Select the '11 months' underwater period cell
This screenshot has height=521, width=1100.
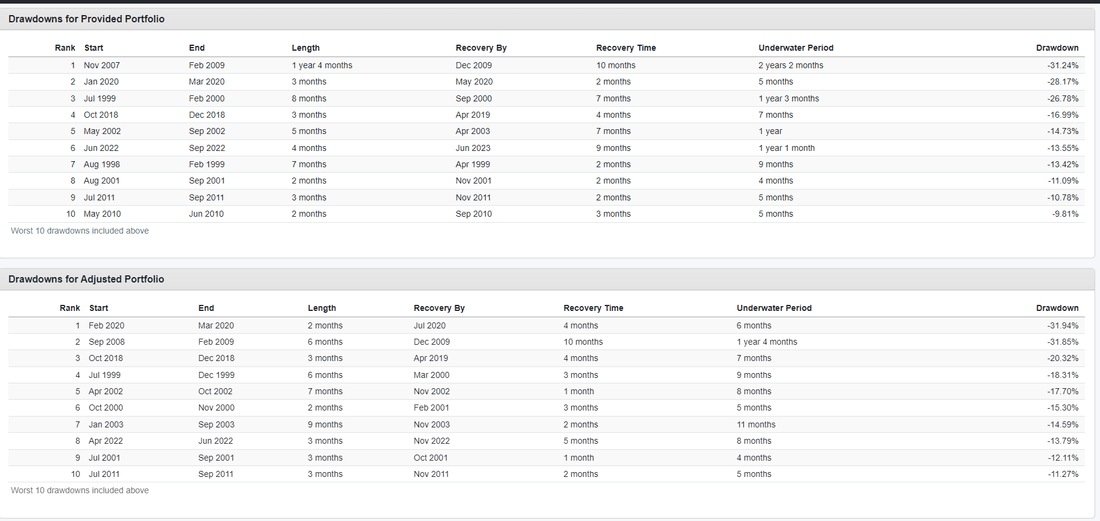coord(756,424)
